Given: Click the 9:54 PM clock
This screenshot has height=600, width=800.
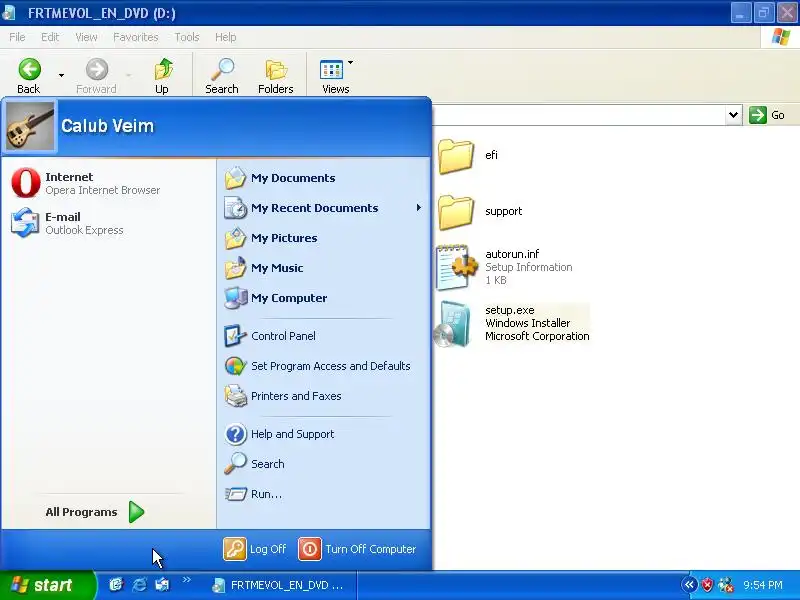Looking at the screenshot, I should pos(763,585).
